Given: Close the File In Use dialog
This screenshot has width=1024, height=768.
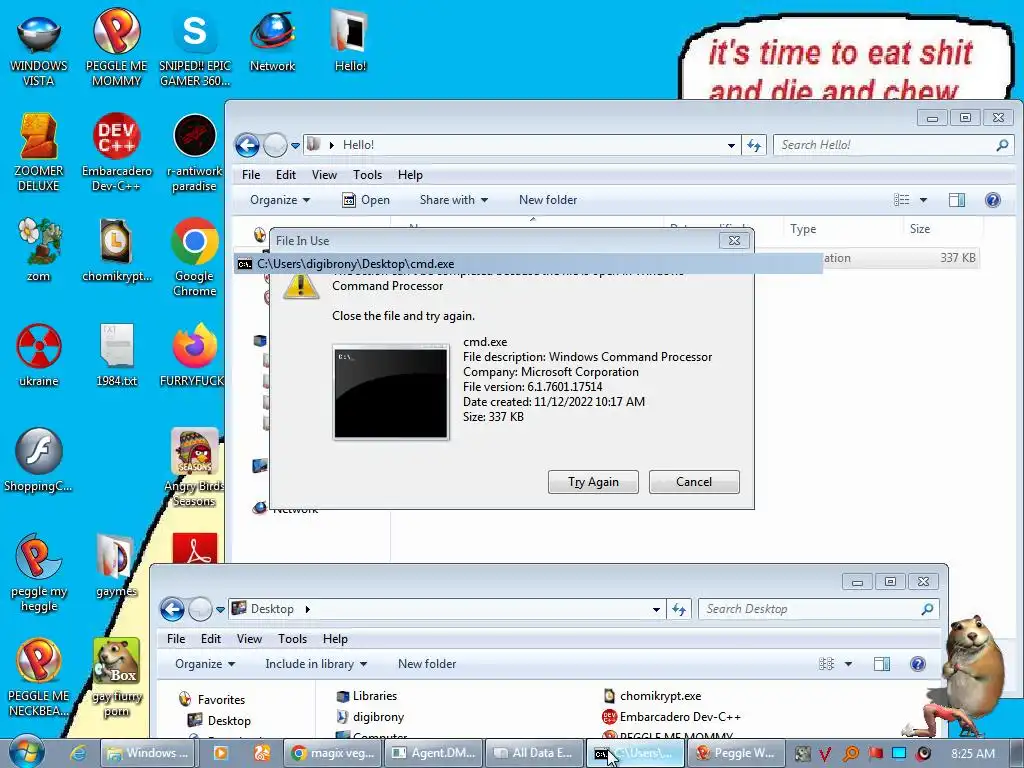Looking at the screenshot, I should [x=734, y=241].
